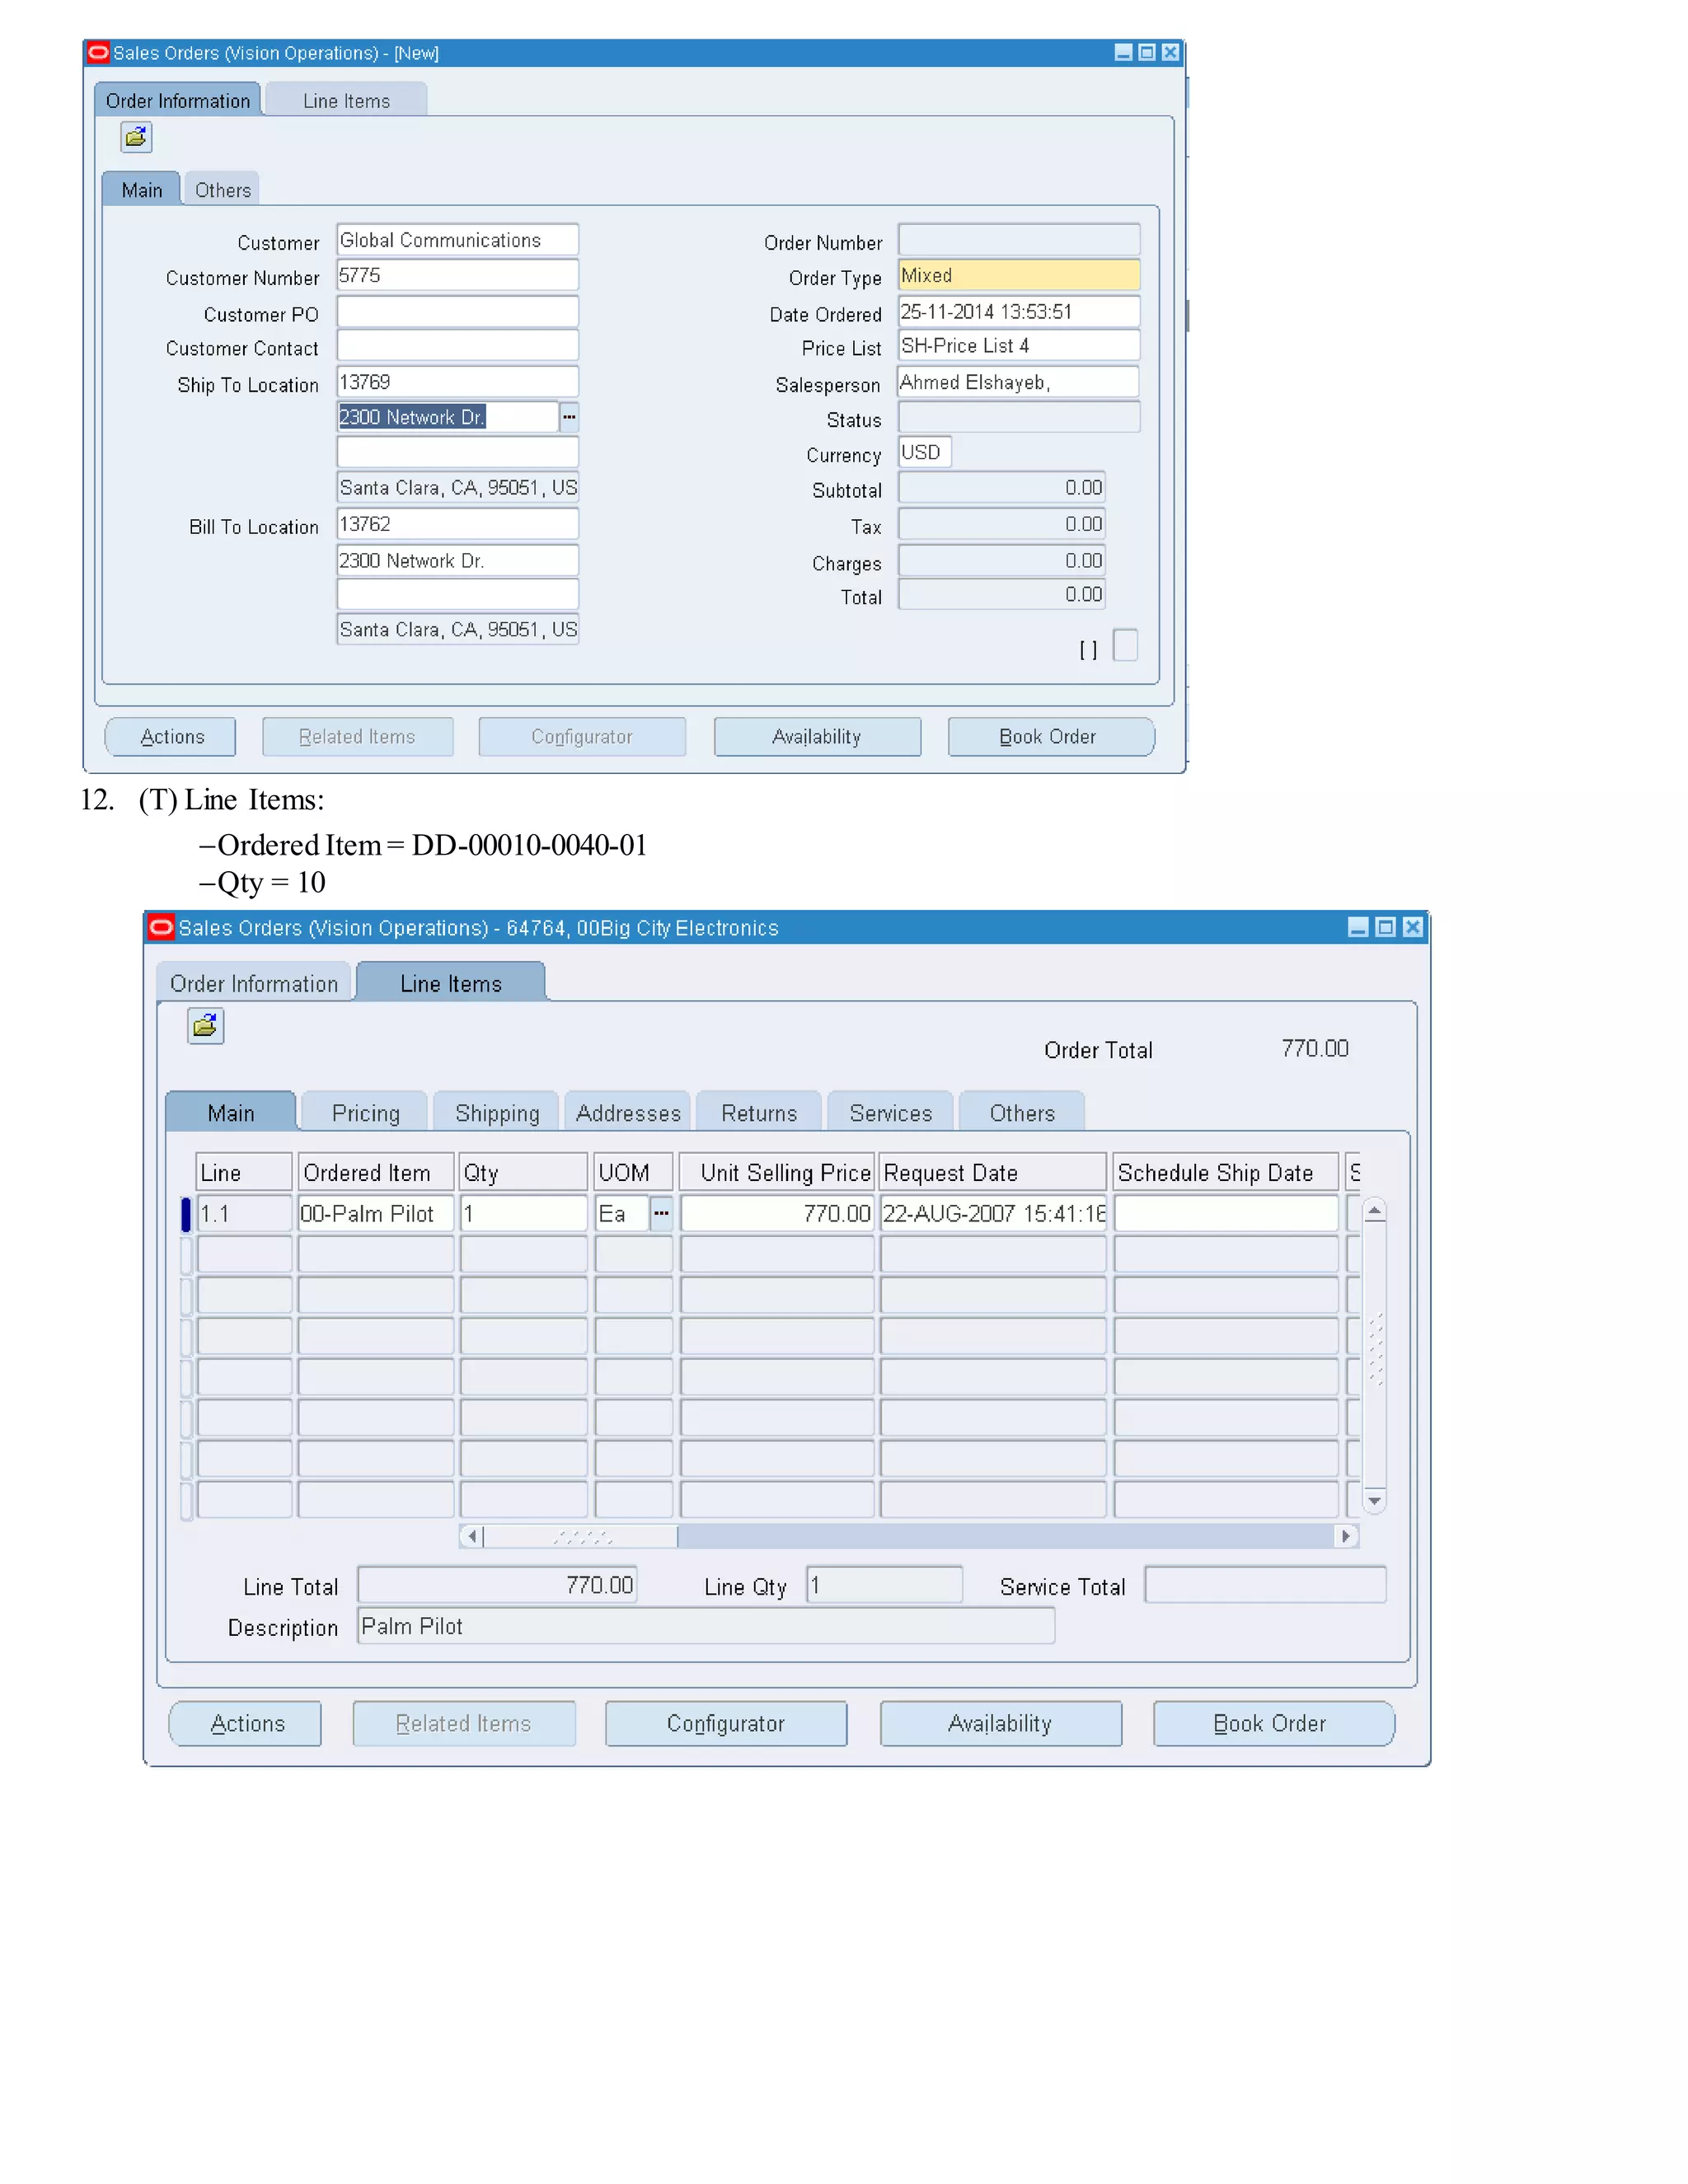Viewport: 1688px width, 2184px height.
Task: Switch to Order Information tab in upper window
Action: pyautogui.click(x=178, y=101)
